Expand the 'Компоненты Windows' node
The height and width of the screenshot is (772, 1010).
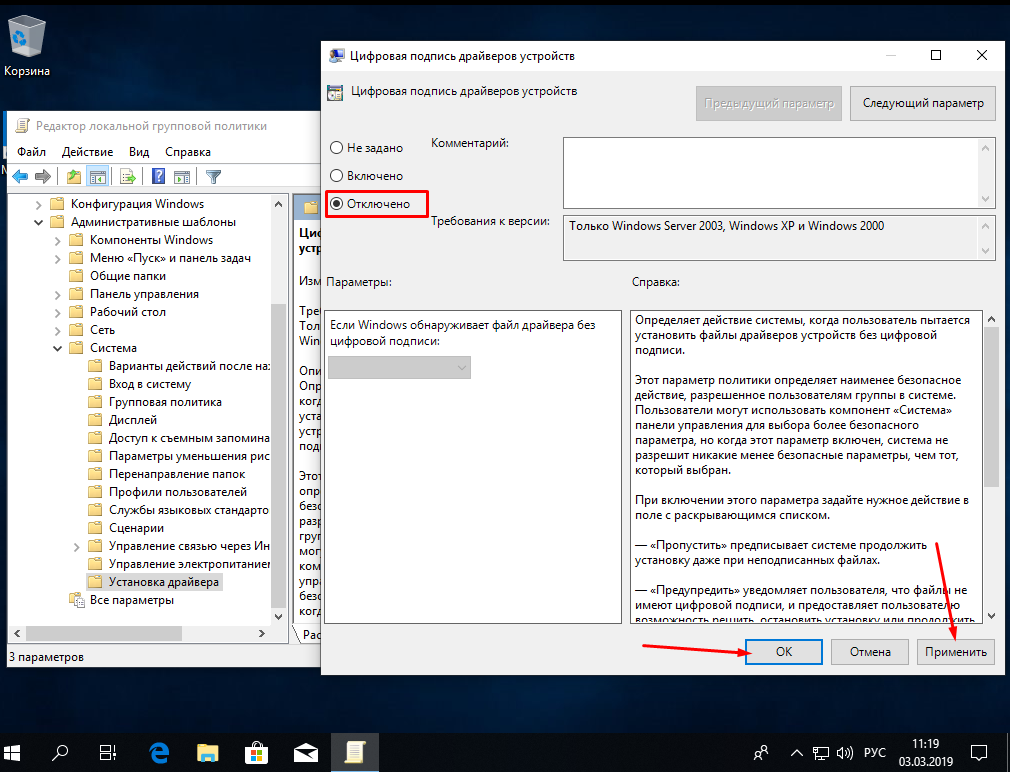click(57, 241)
